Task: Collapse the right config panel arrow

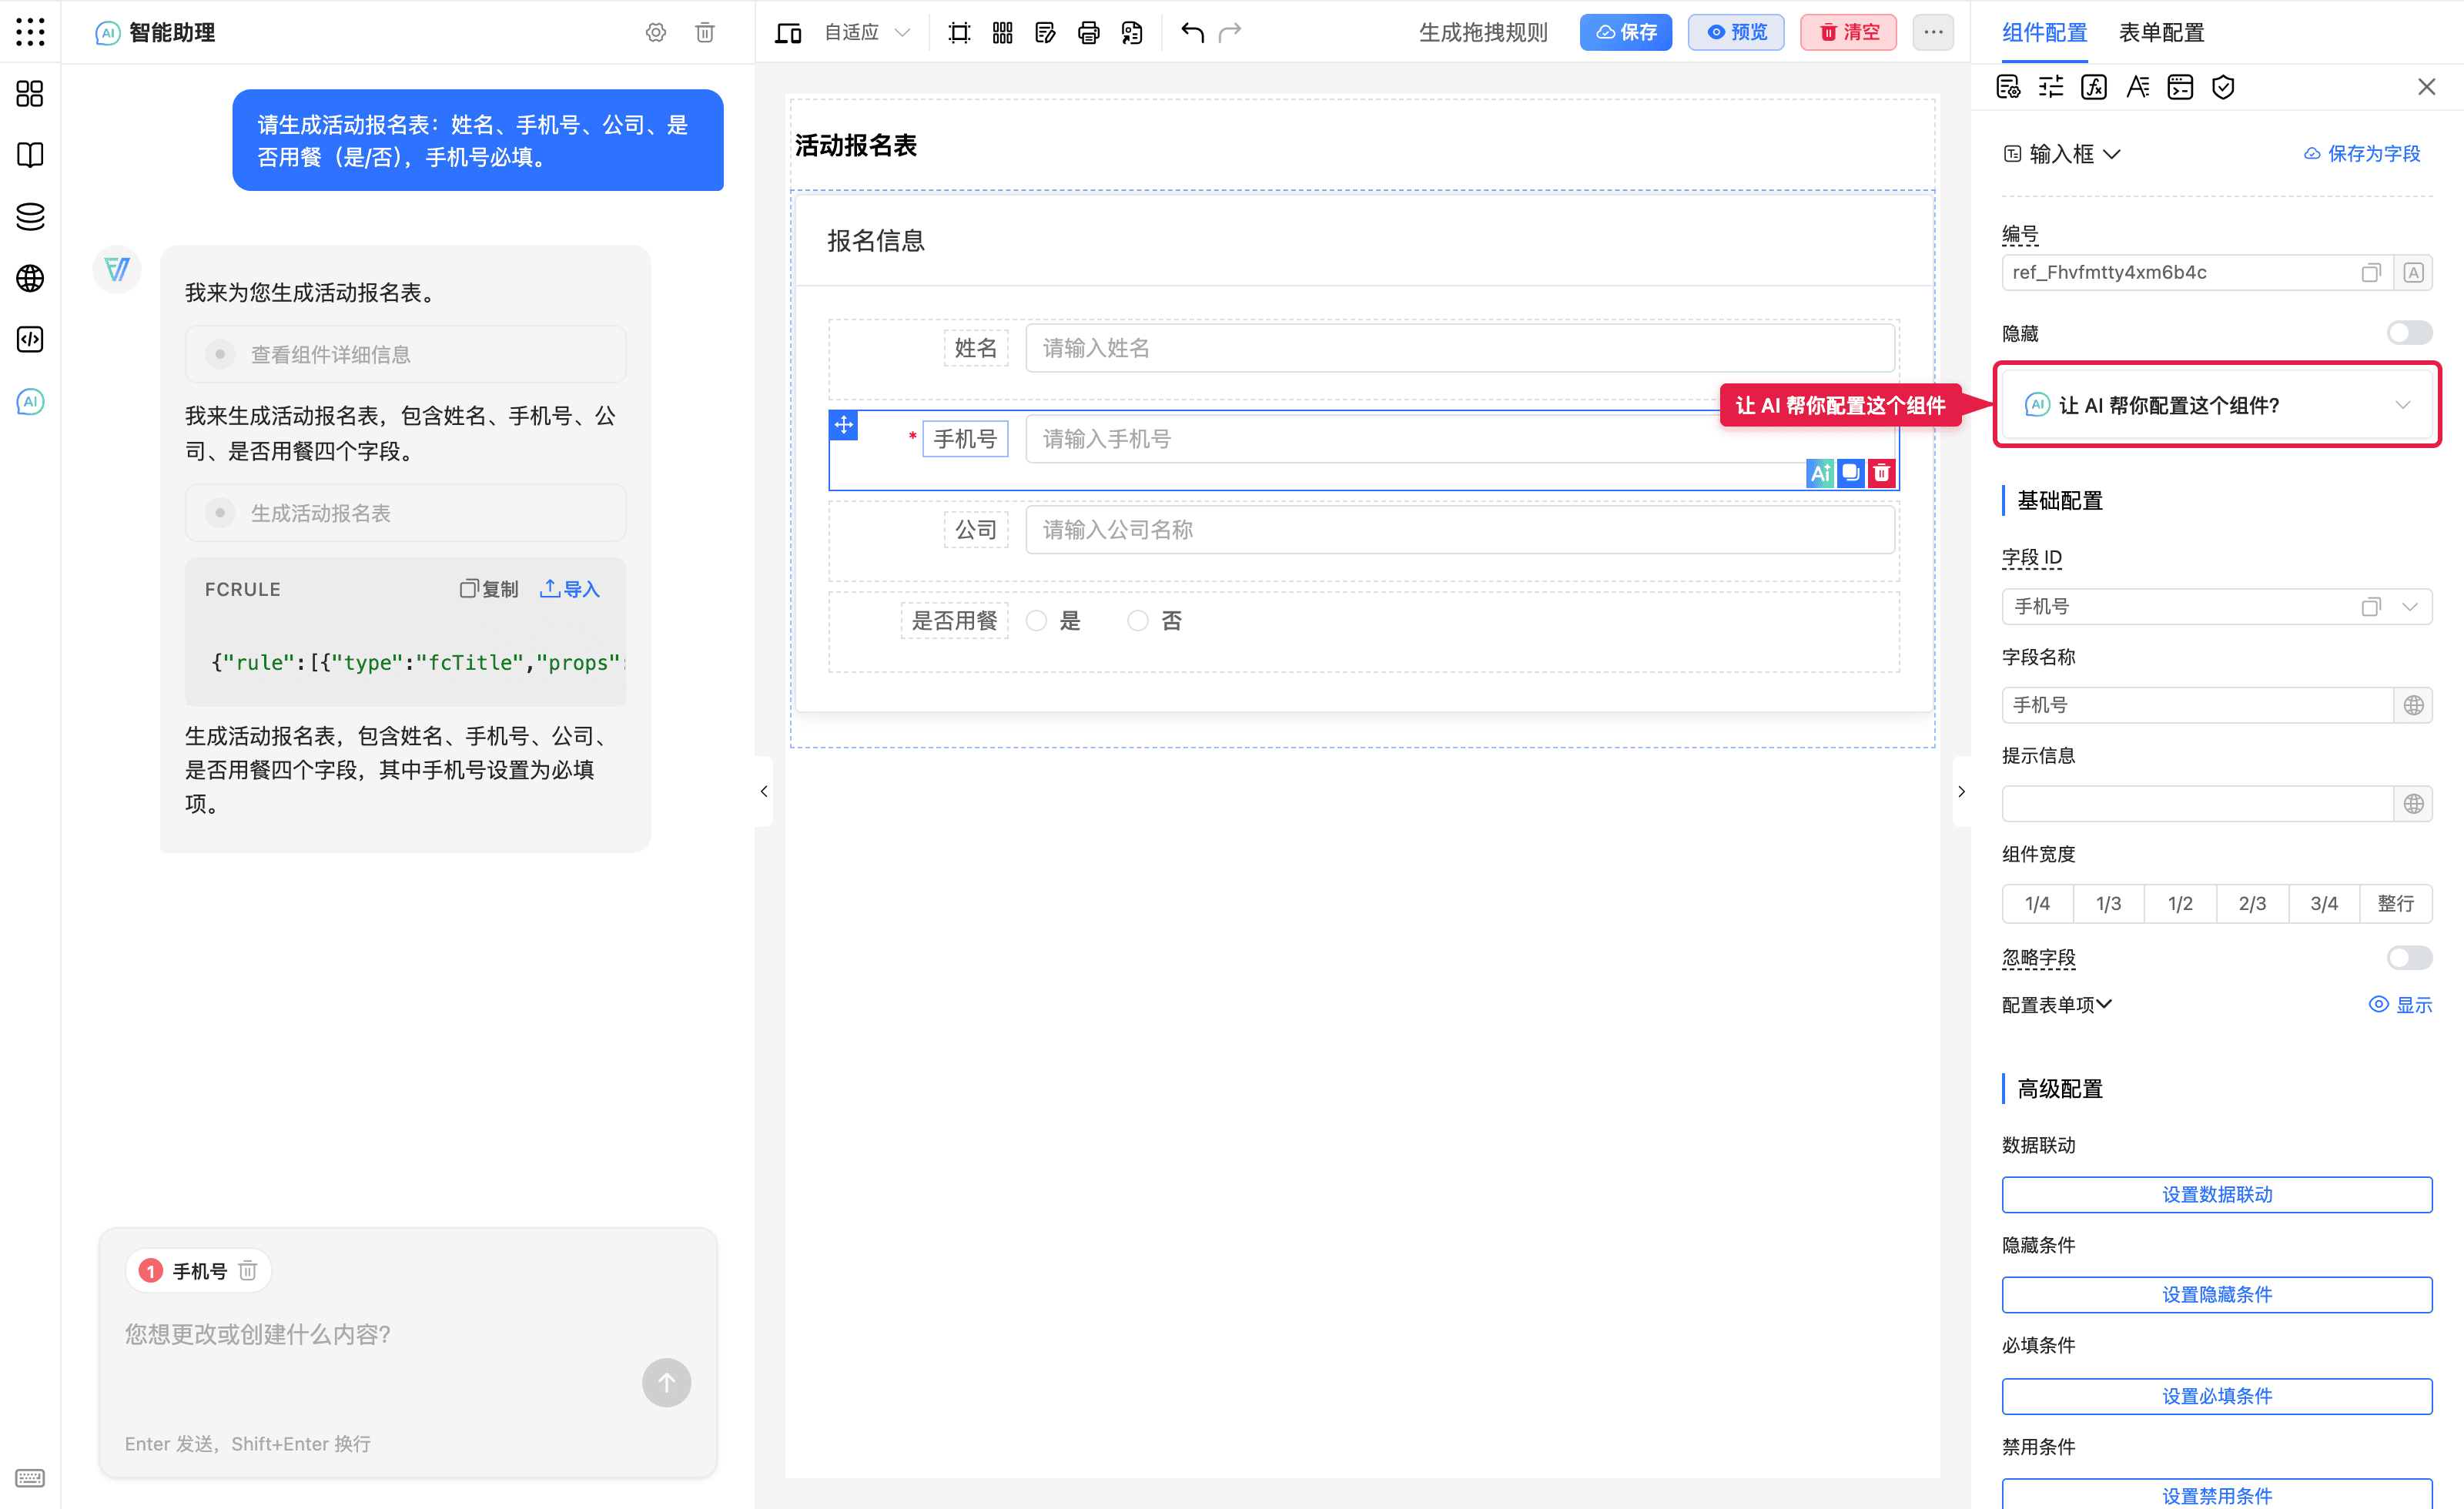Action: [x=1961, y=791]
